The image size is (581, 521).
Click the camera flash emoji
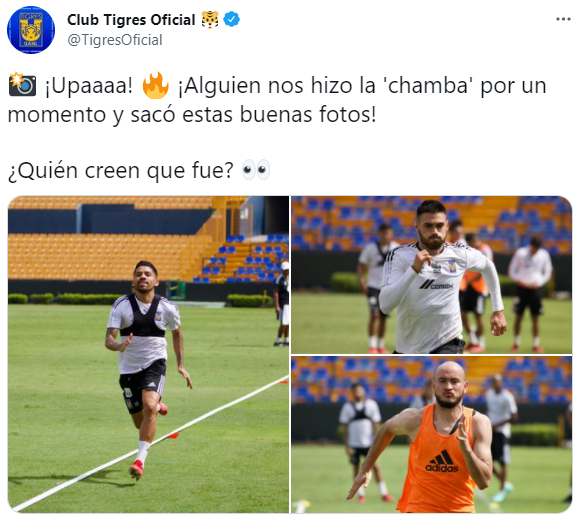click(22, 85)
